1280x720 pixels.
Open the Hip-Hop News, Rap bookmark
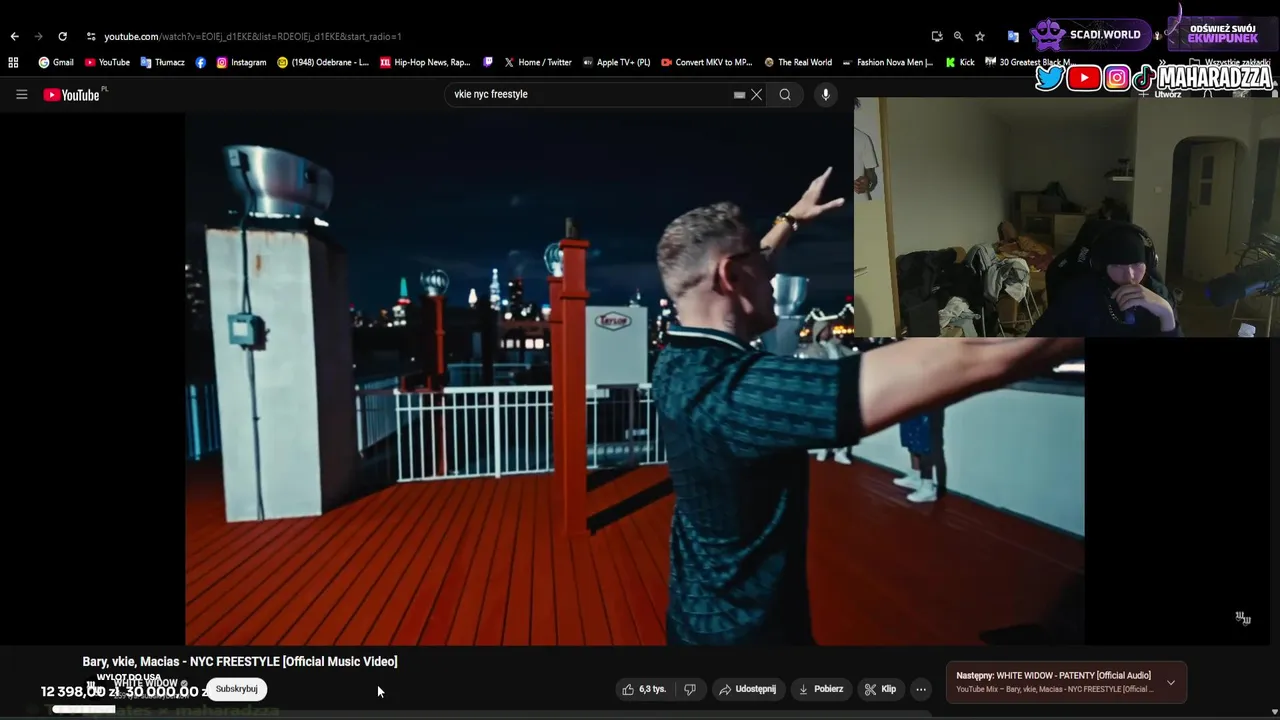[x=425, y=62]
